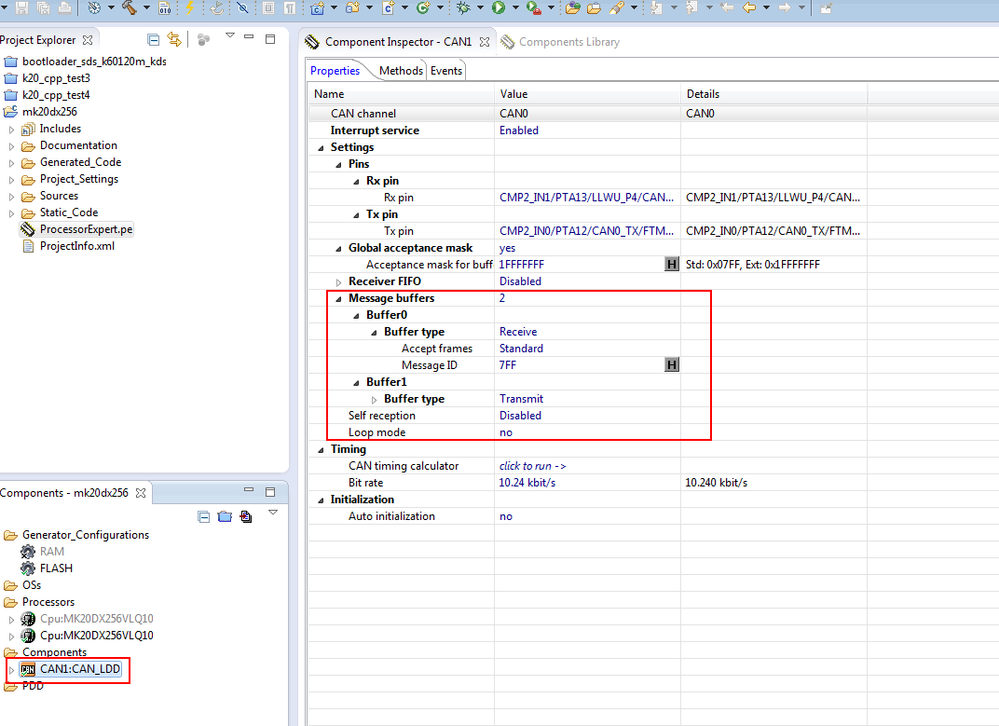Click Rx pin value CMP2_IN1/PTA13
The image size is (999, 726).
586,197
